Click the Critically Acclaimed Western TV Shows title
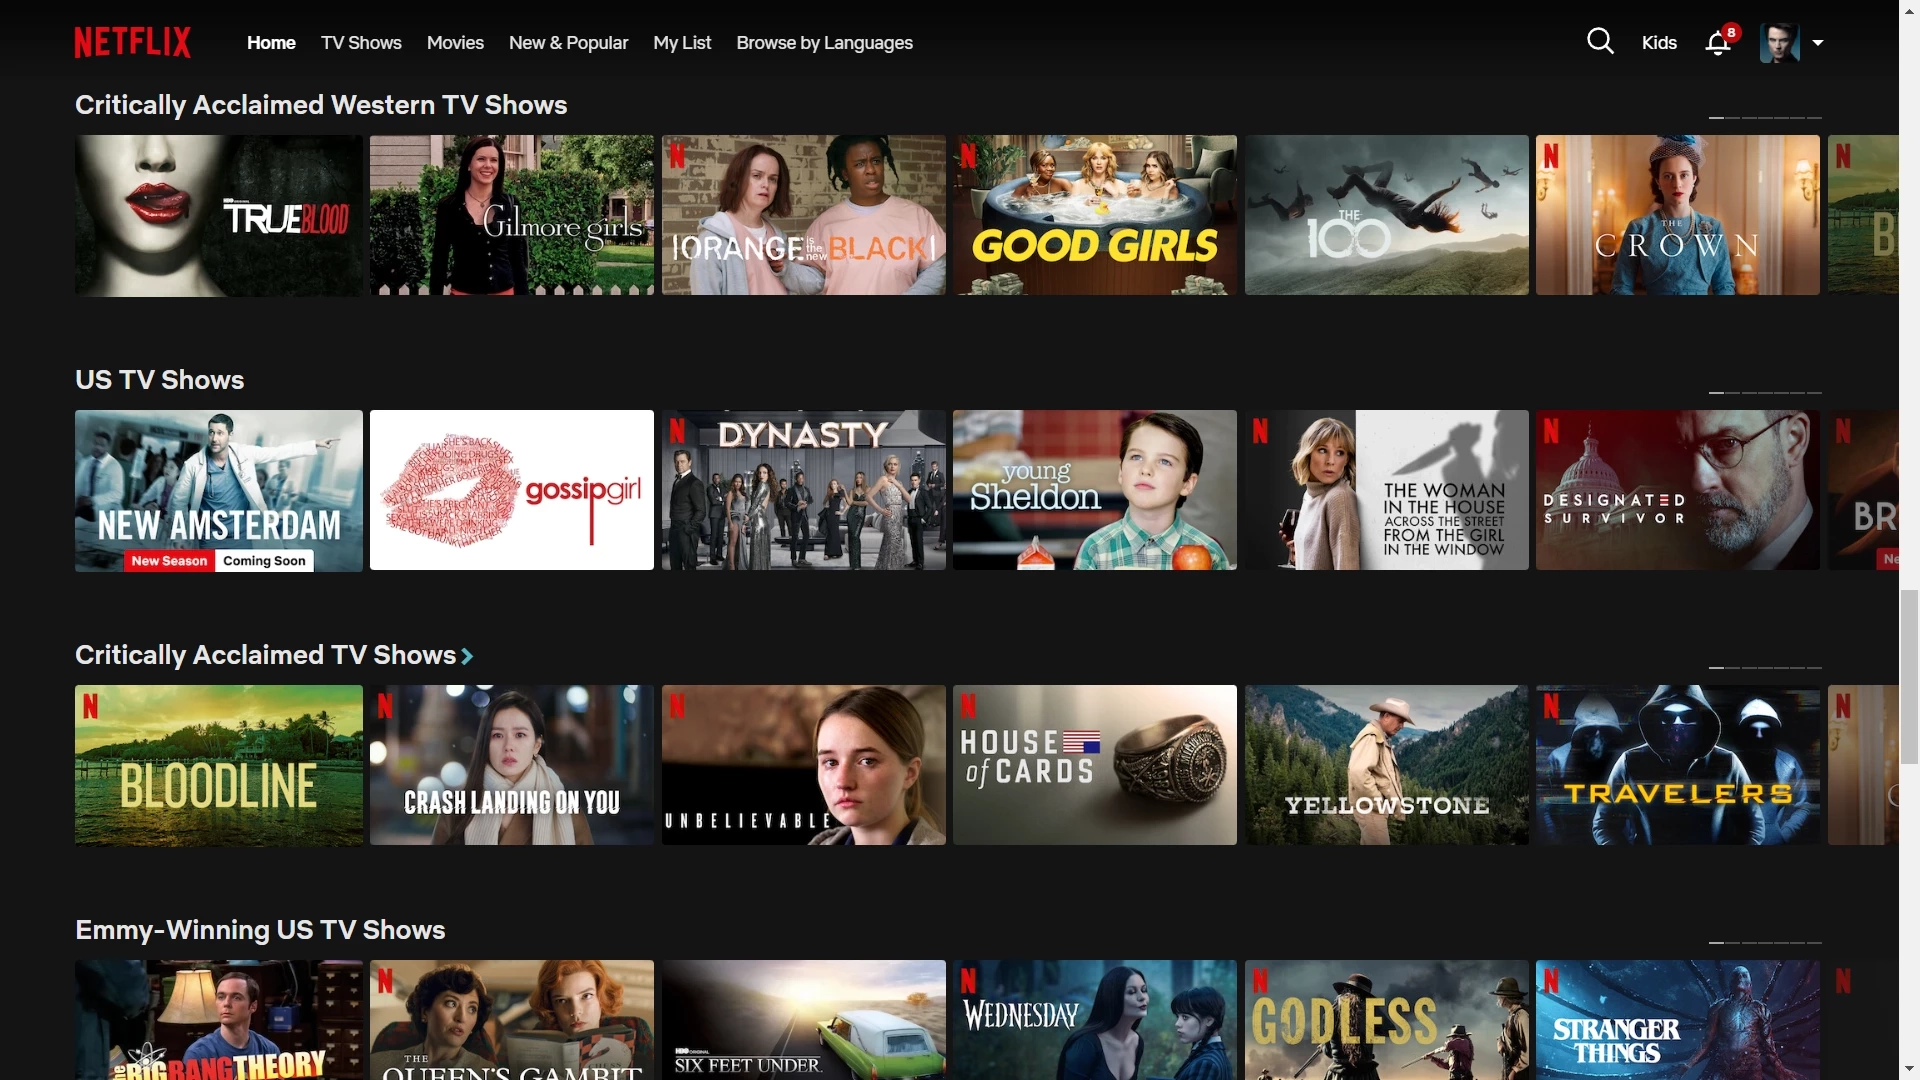This screenshot has width=1920, height=1080. (321, 105)
